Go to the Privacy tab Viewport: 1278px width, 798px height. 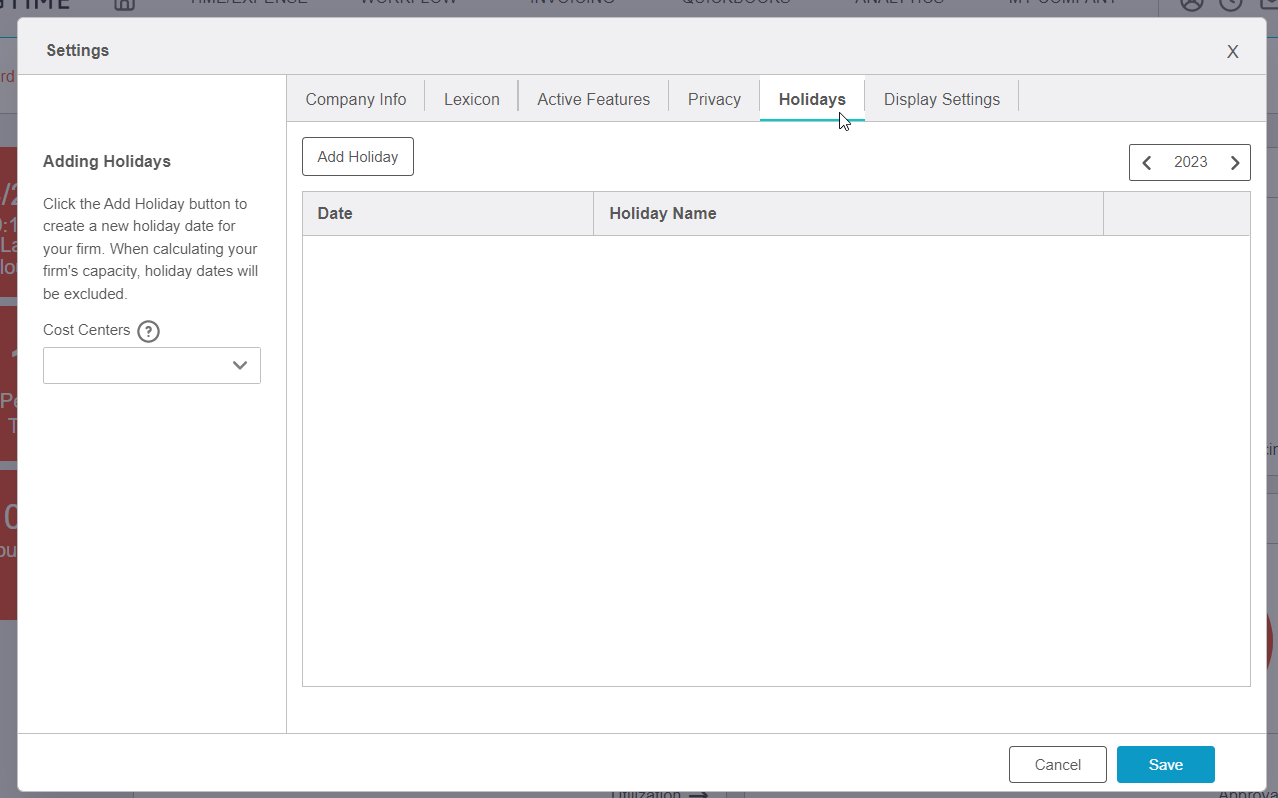[714, 99]
